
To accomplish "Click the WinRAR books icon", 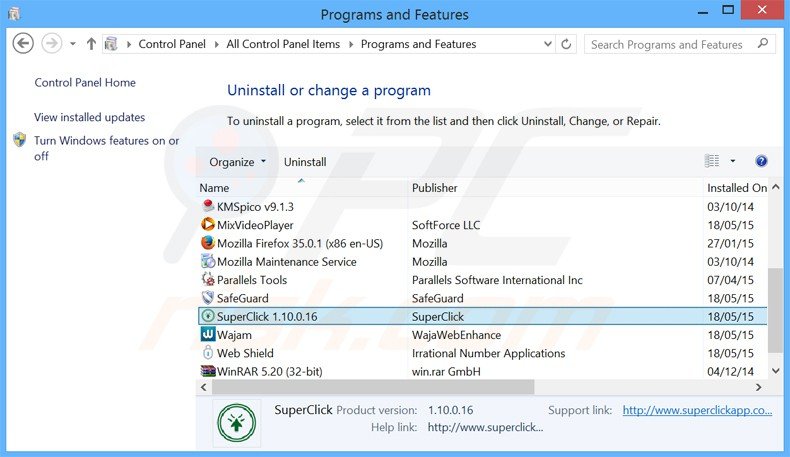I will (x=208, y=371).
